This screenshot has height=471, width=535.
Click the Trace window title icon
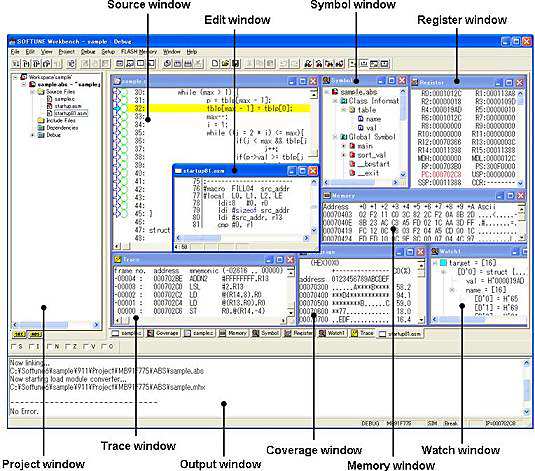(118, 260)
